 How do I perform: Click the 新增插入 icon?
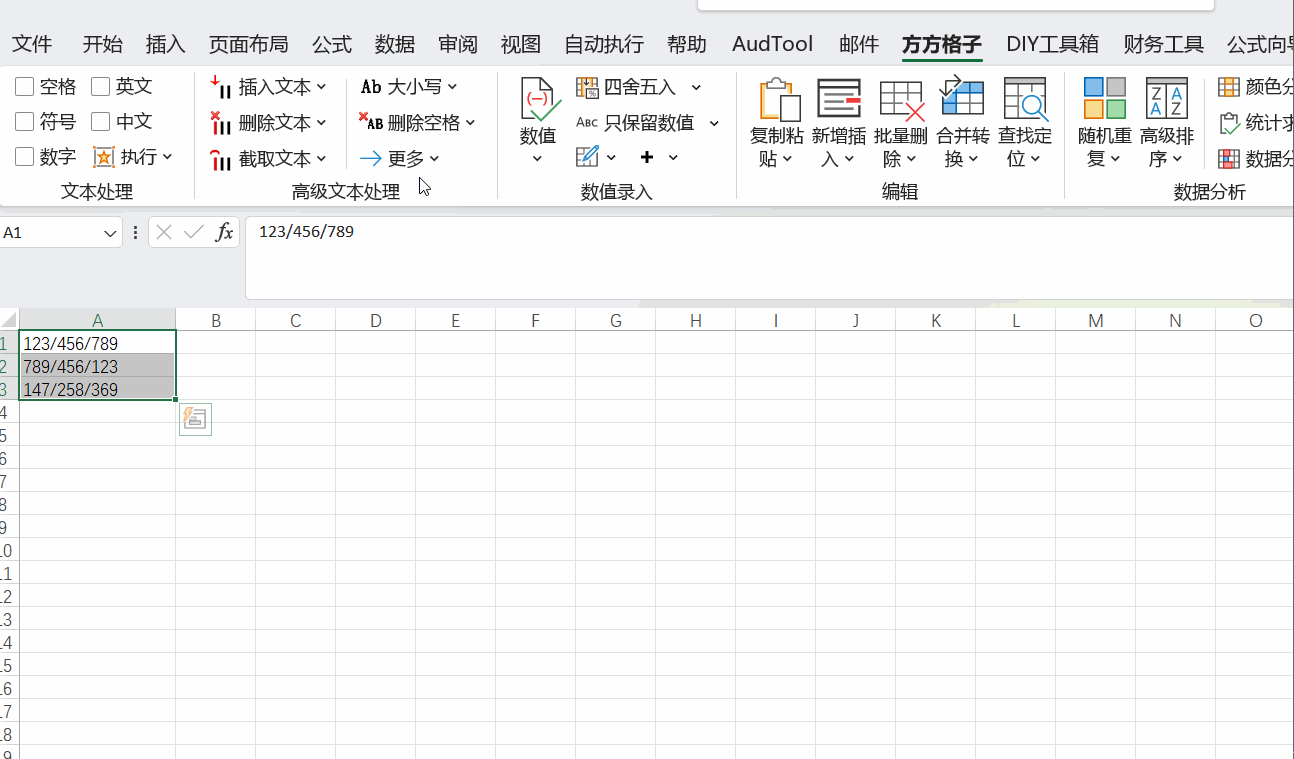pyautogui.click(x=838, y=101)
